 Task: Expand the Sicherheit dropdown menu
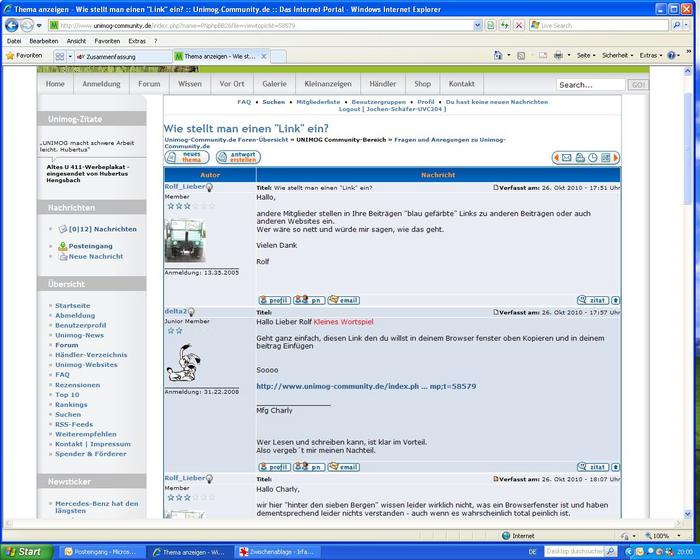(x=617, y=56)
